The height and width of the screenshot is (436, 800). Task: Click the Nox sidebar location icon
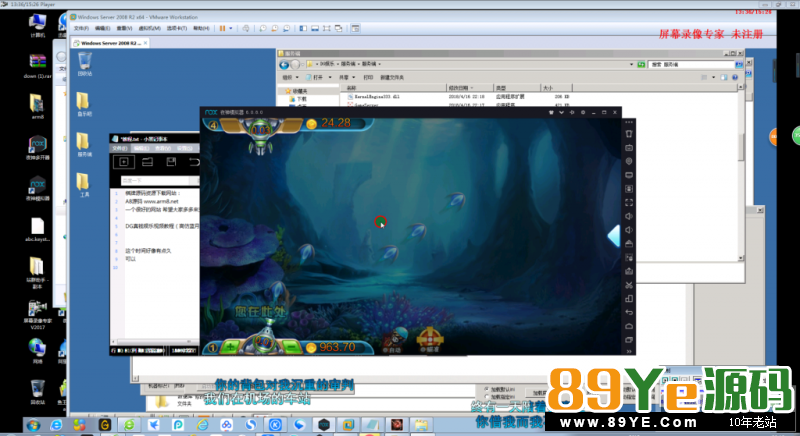[629, 161]
